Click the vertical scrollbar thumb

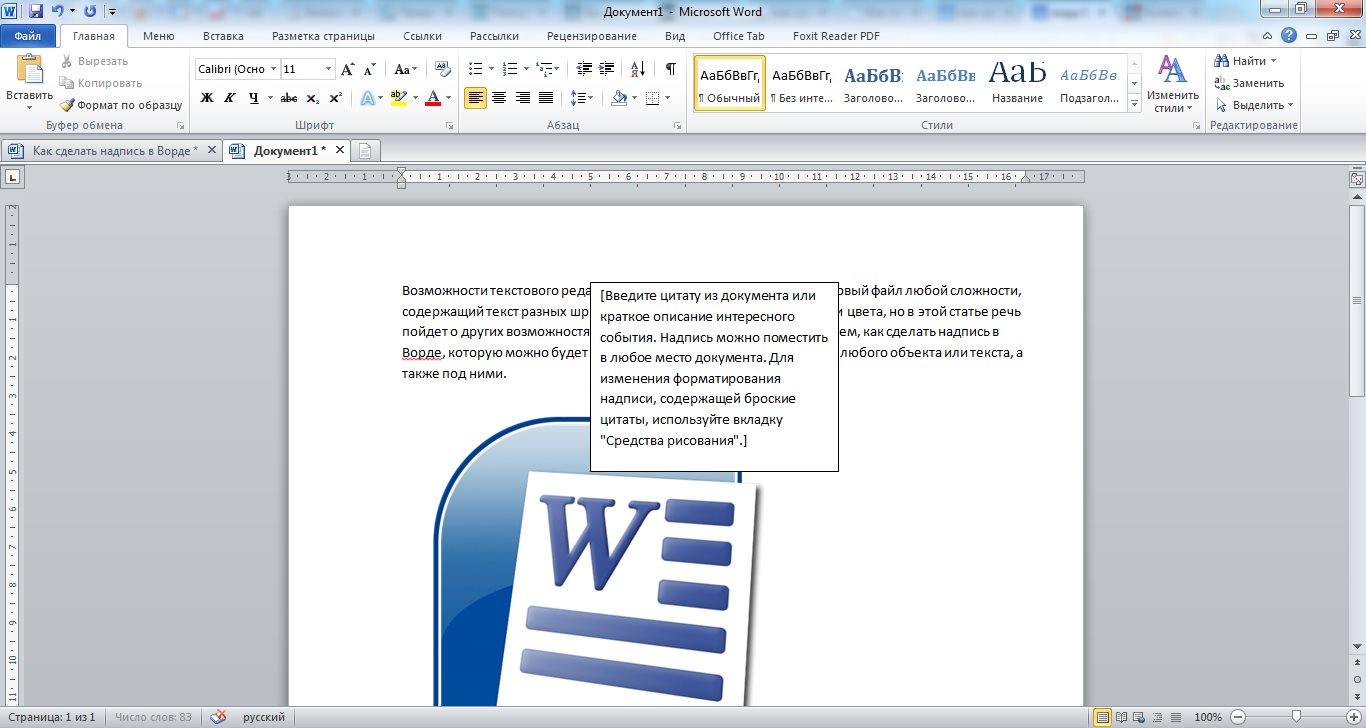(1357, 300)
